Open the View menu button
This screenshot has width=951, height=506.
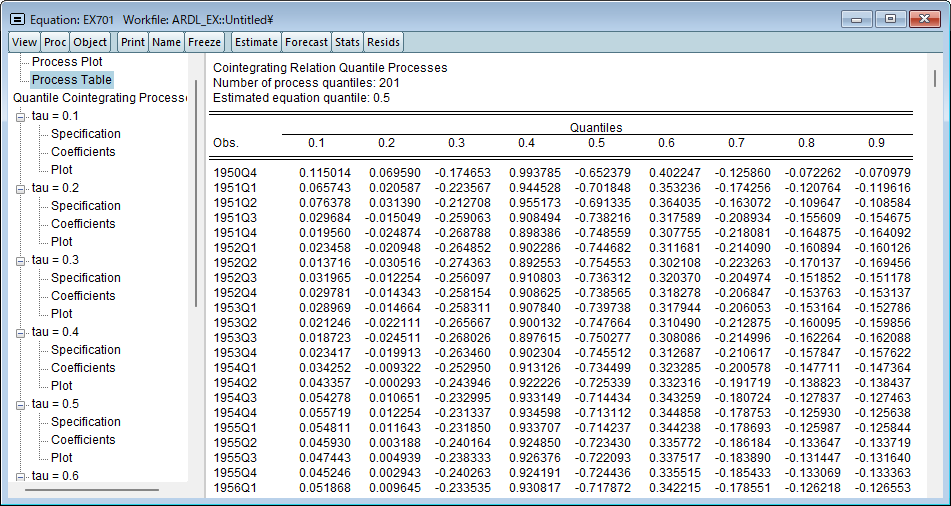tap(25, 42)
